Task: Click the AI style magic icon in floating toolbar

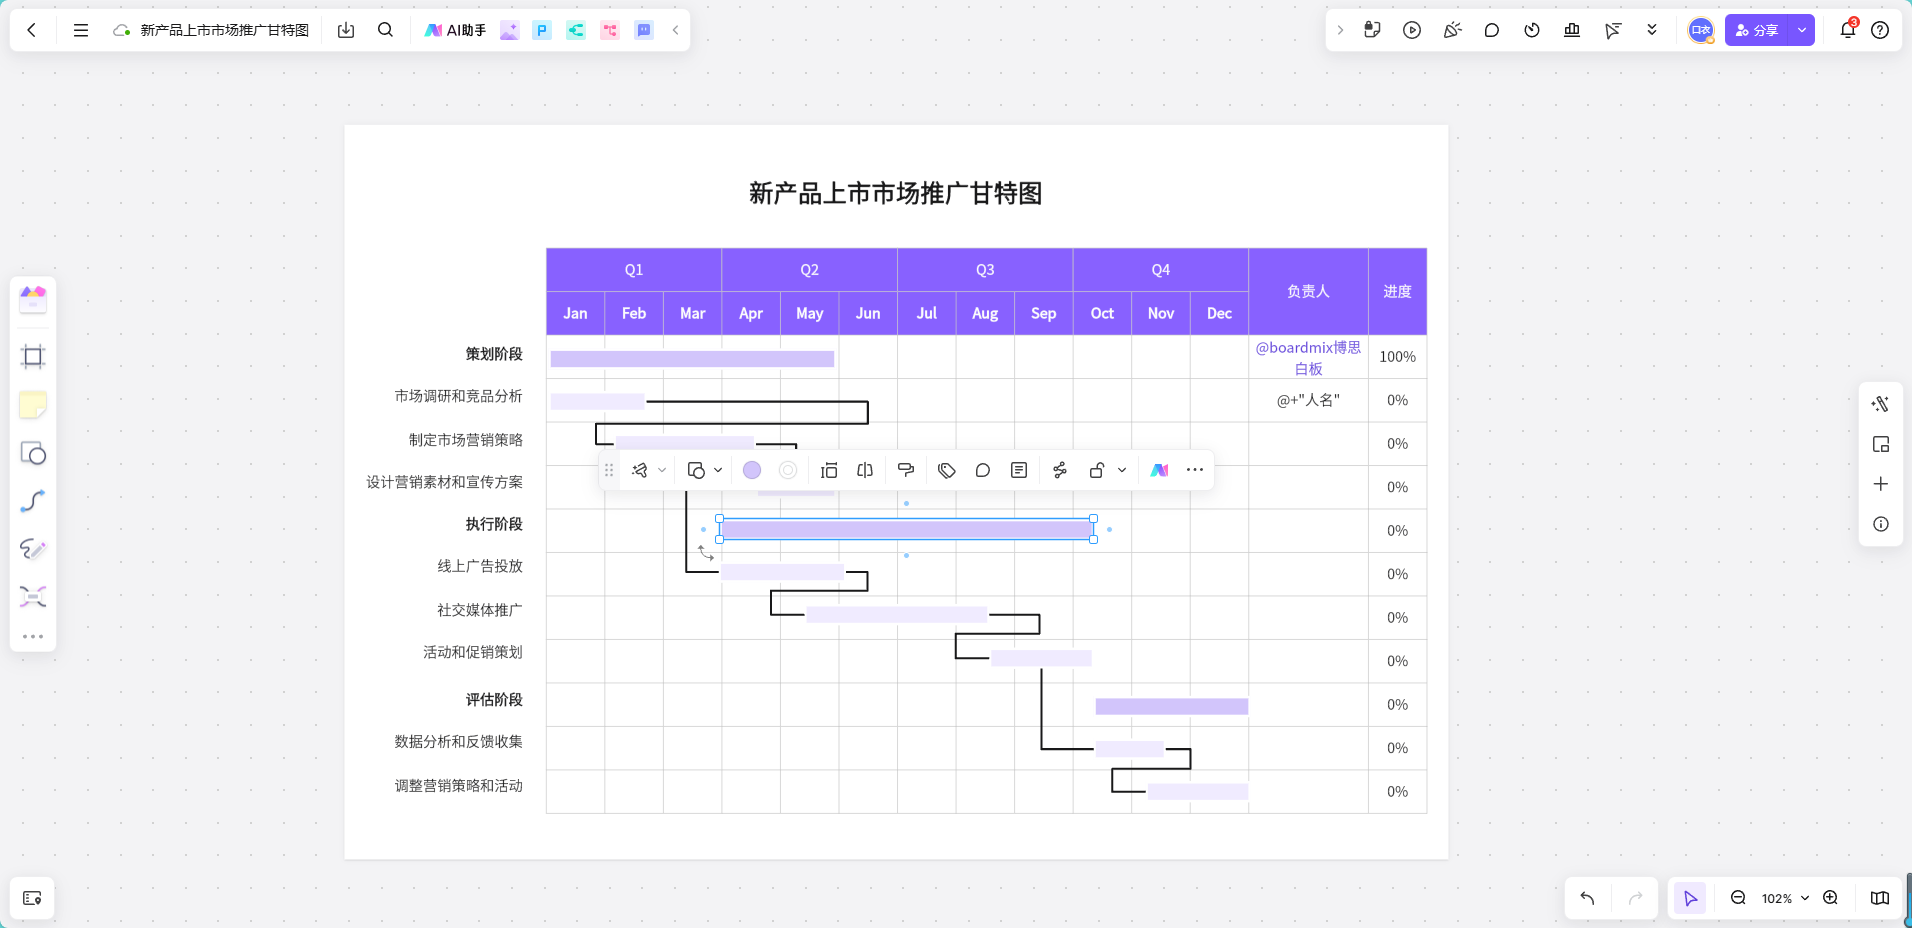Action: pos(640,470)
